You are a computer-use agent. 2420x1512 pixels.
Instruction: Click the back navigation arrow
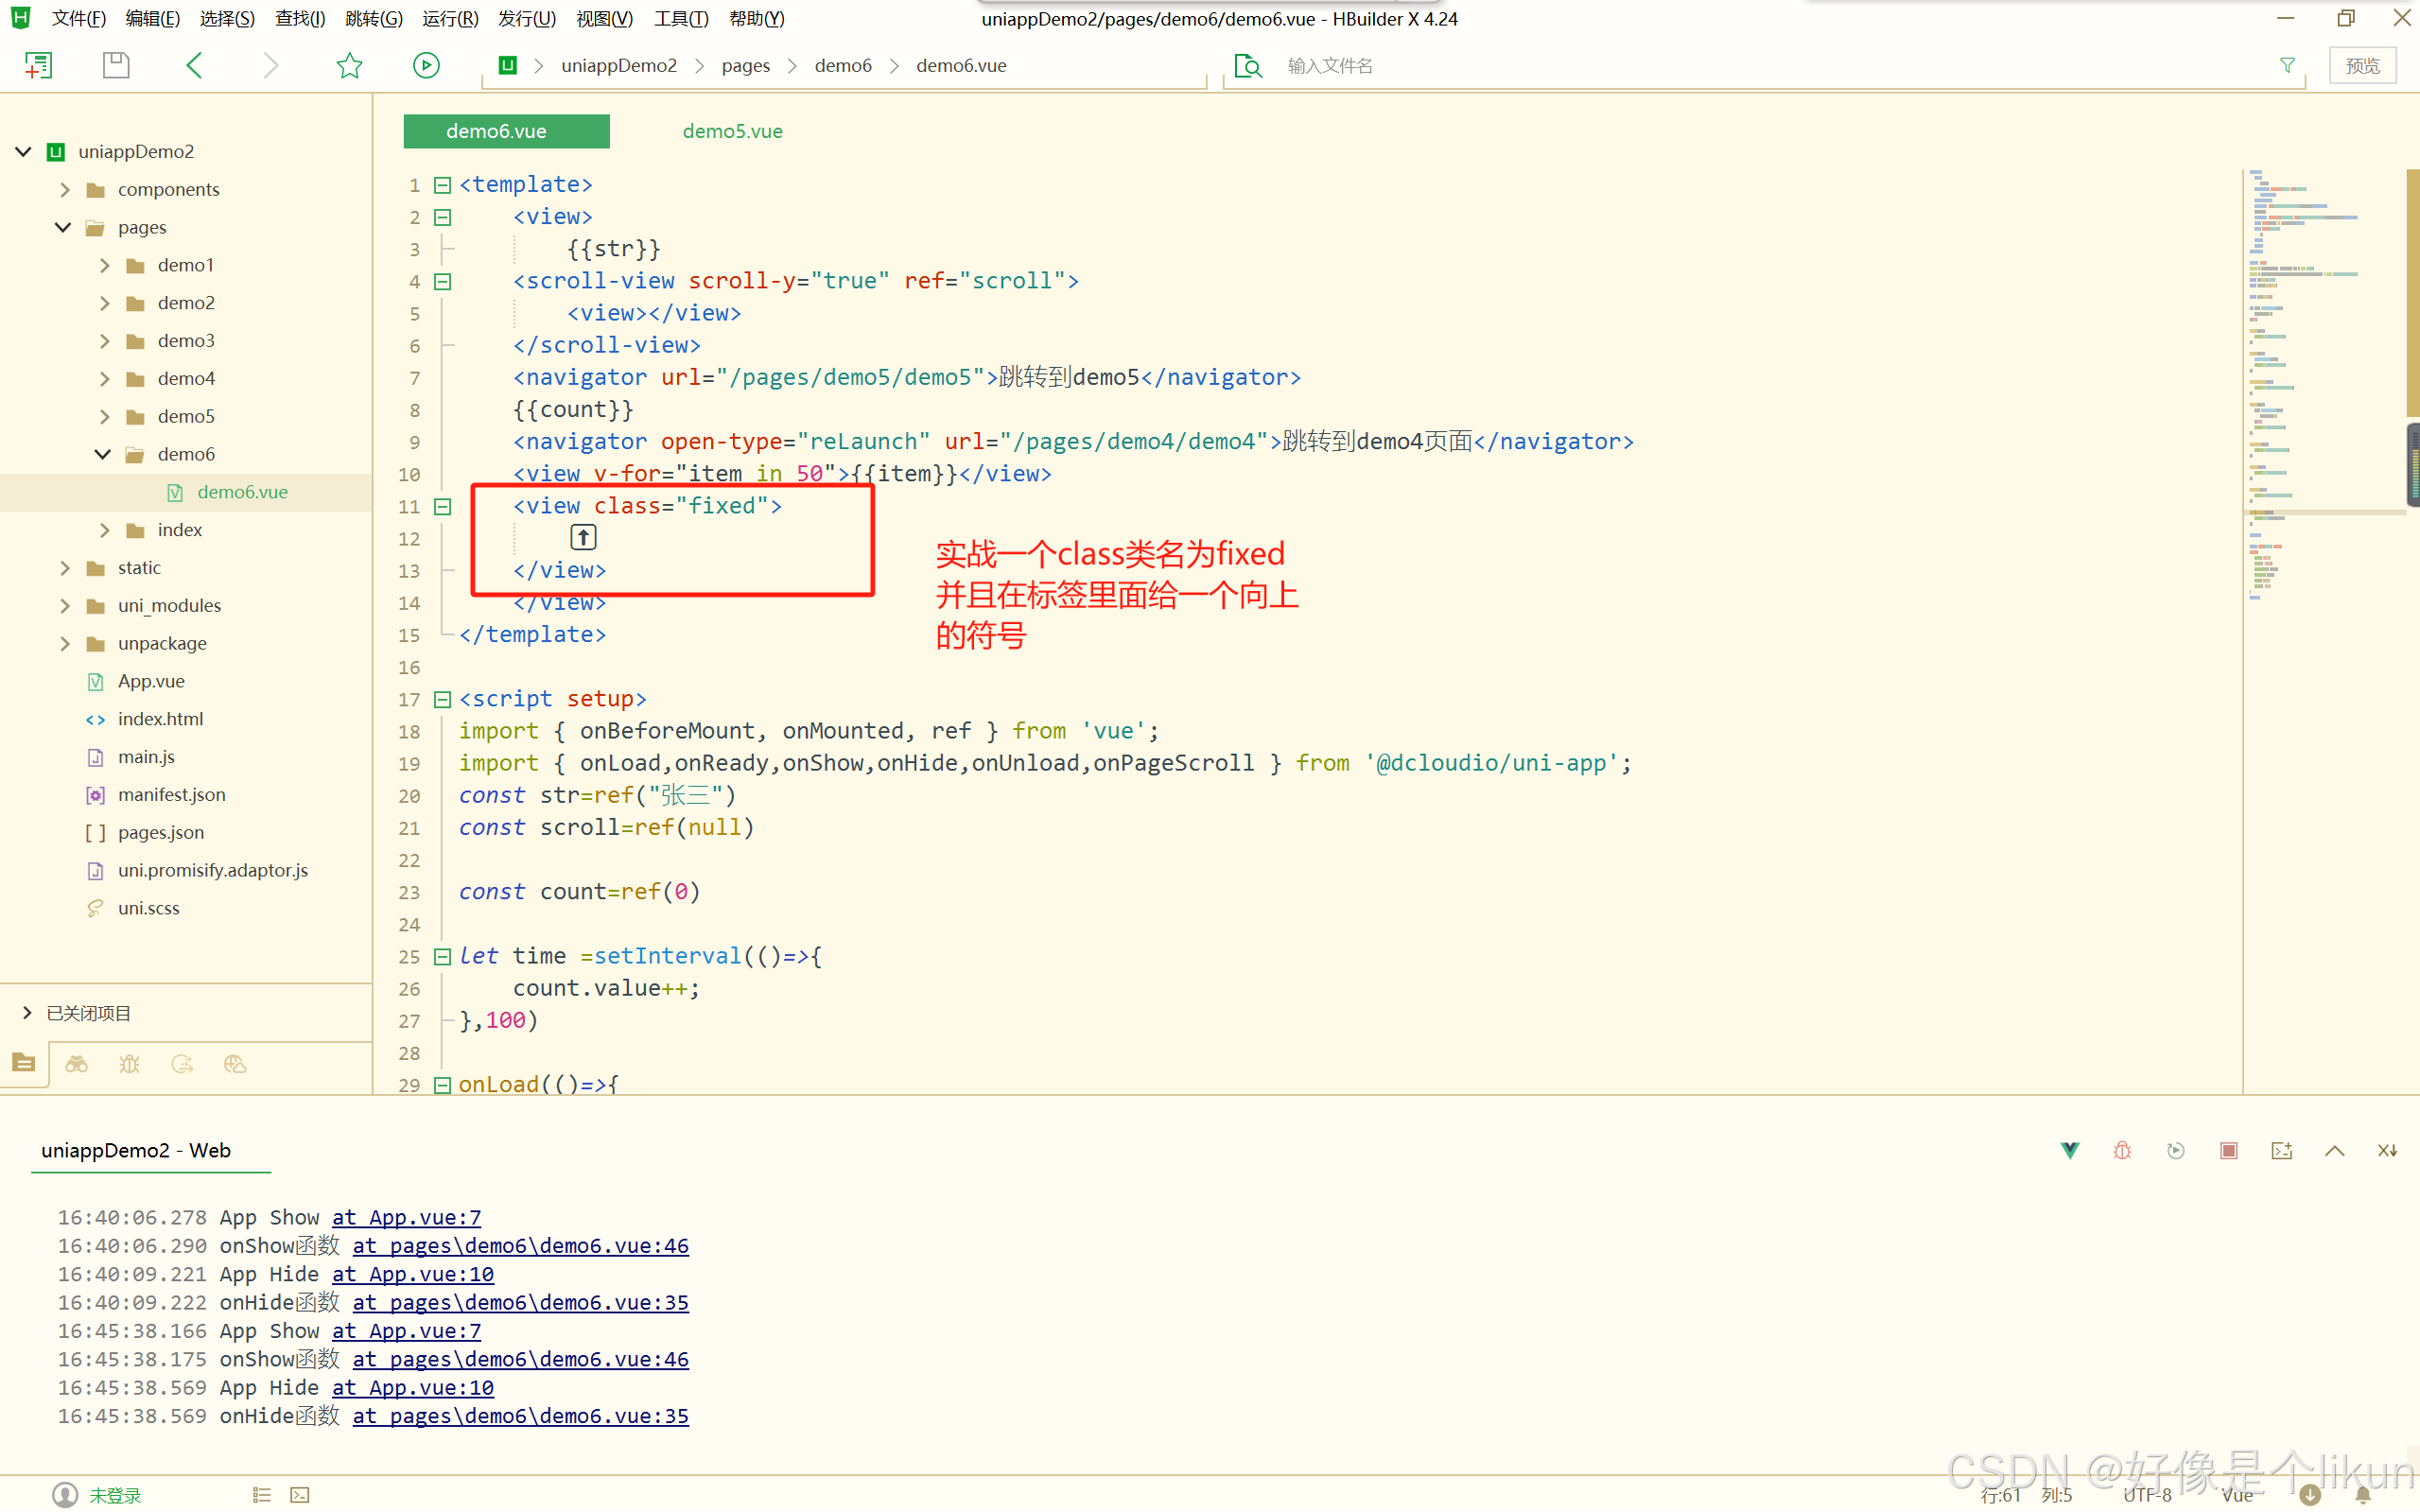(x=194, y=66)
